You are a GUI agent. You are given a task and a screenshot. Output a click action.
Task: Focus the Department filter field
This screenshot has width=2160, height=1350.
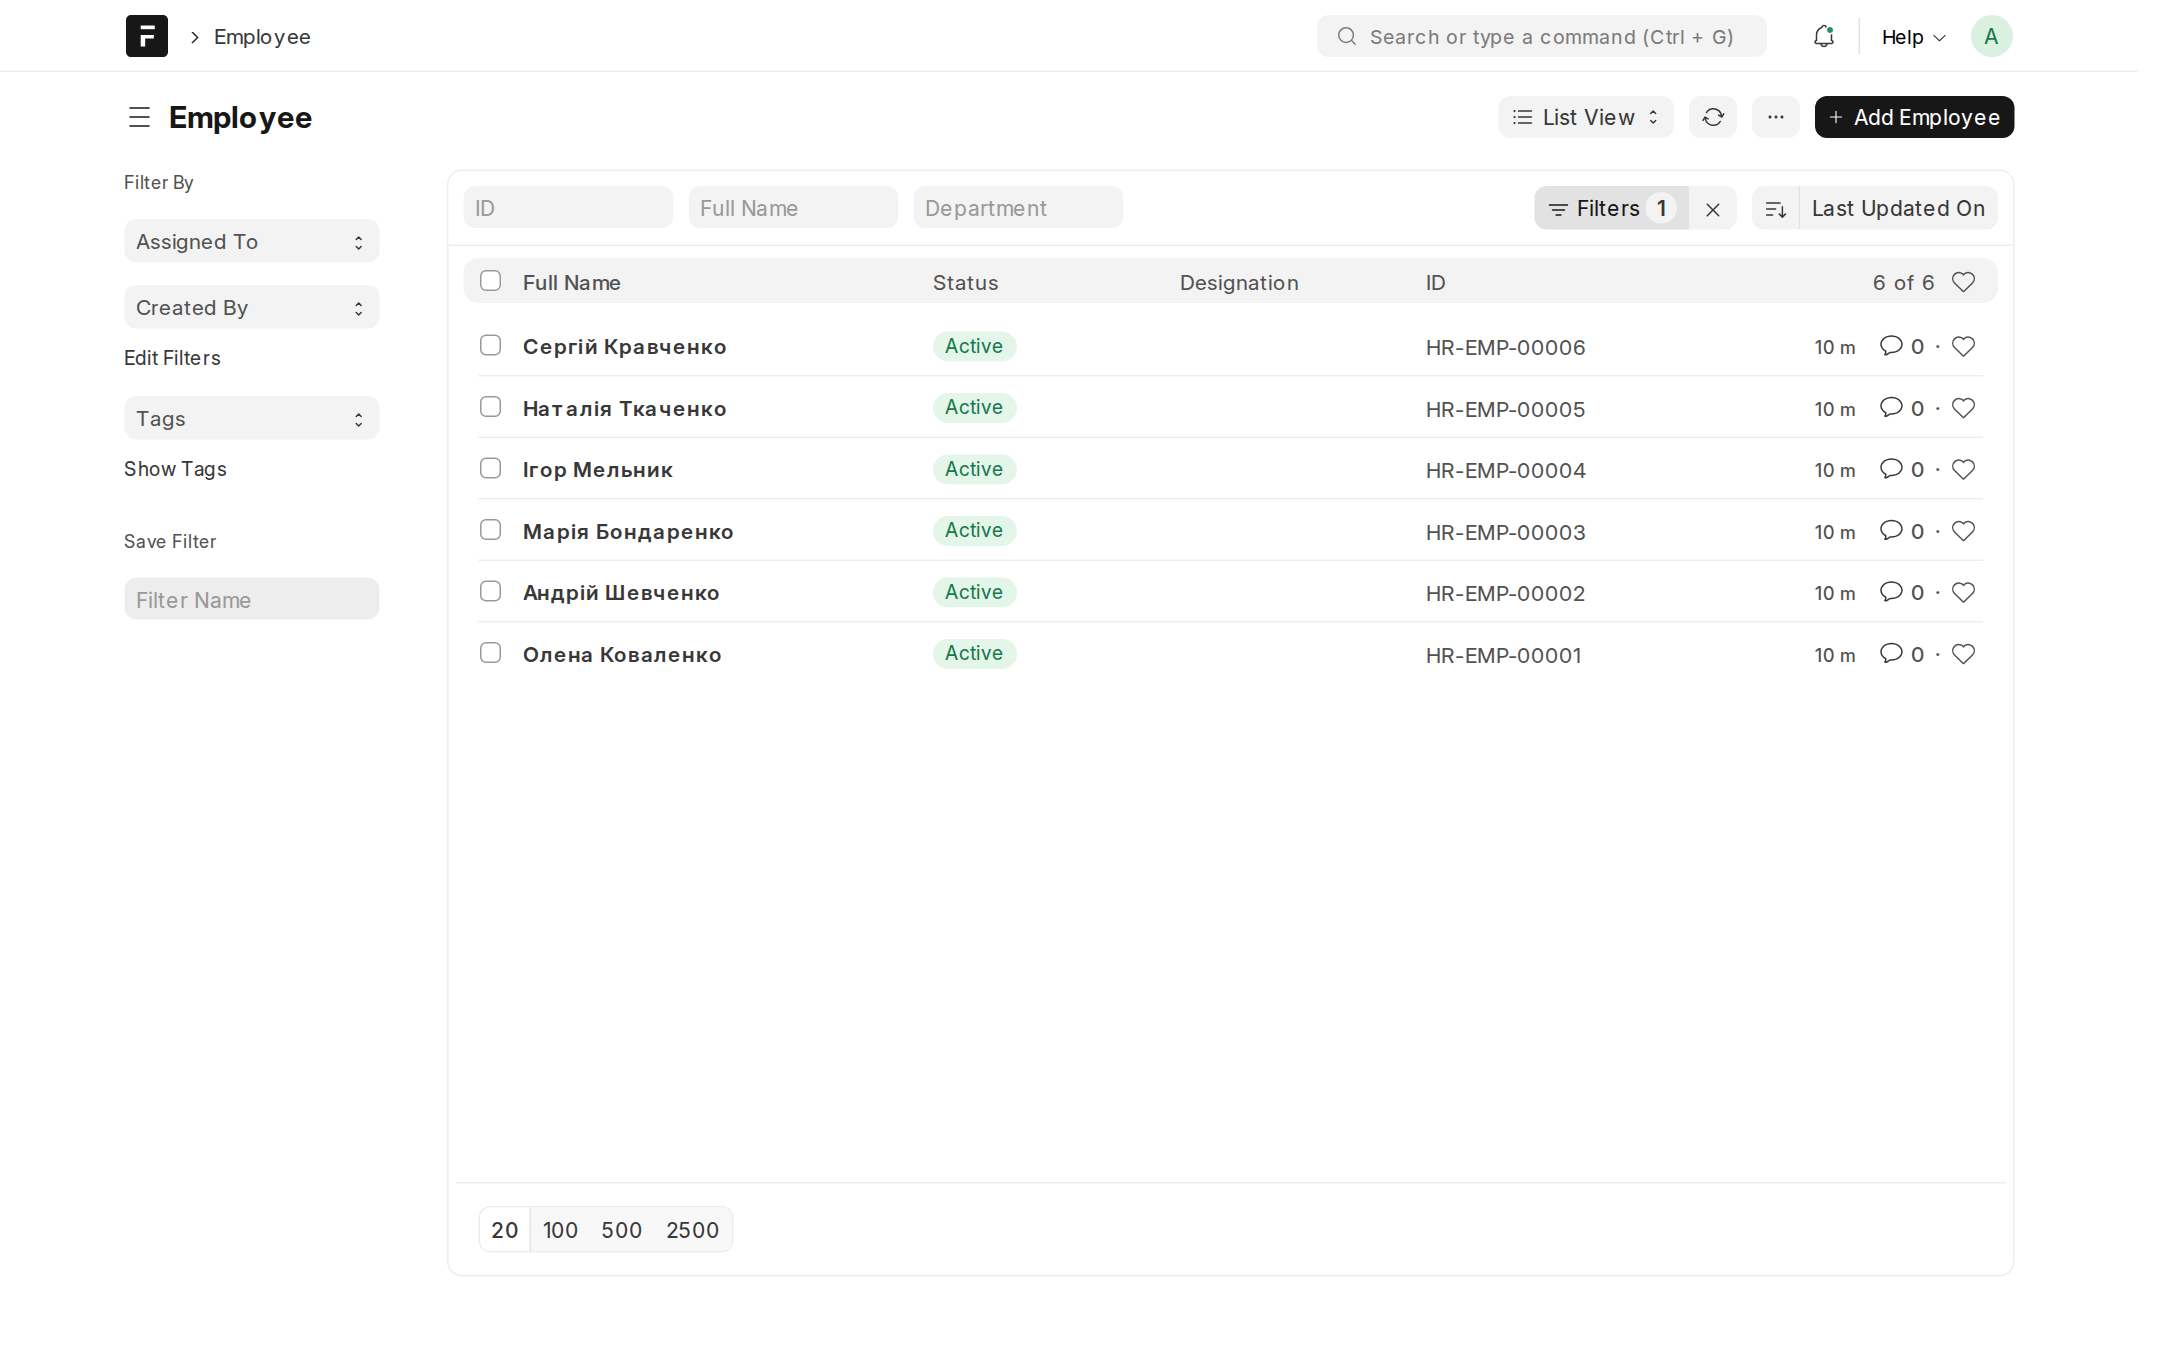(1017, 208)
